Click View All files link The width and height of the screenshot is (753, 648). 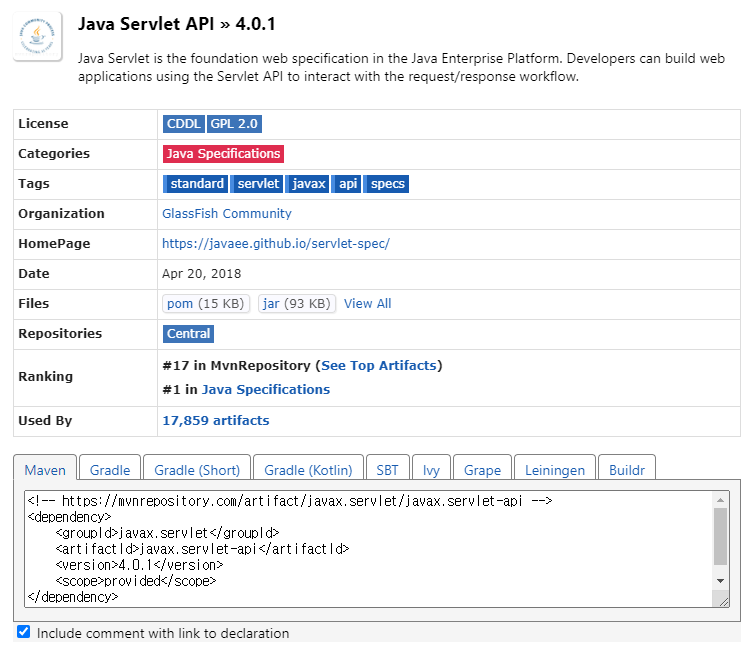pyautogui.click(x=367, y=304)
